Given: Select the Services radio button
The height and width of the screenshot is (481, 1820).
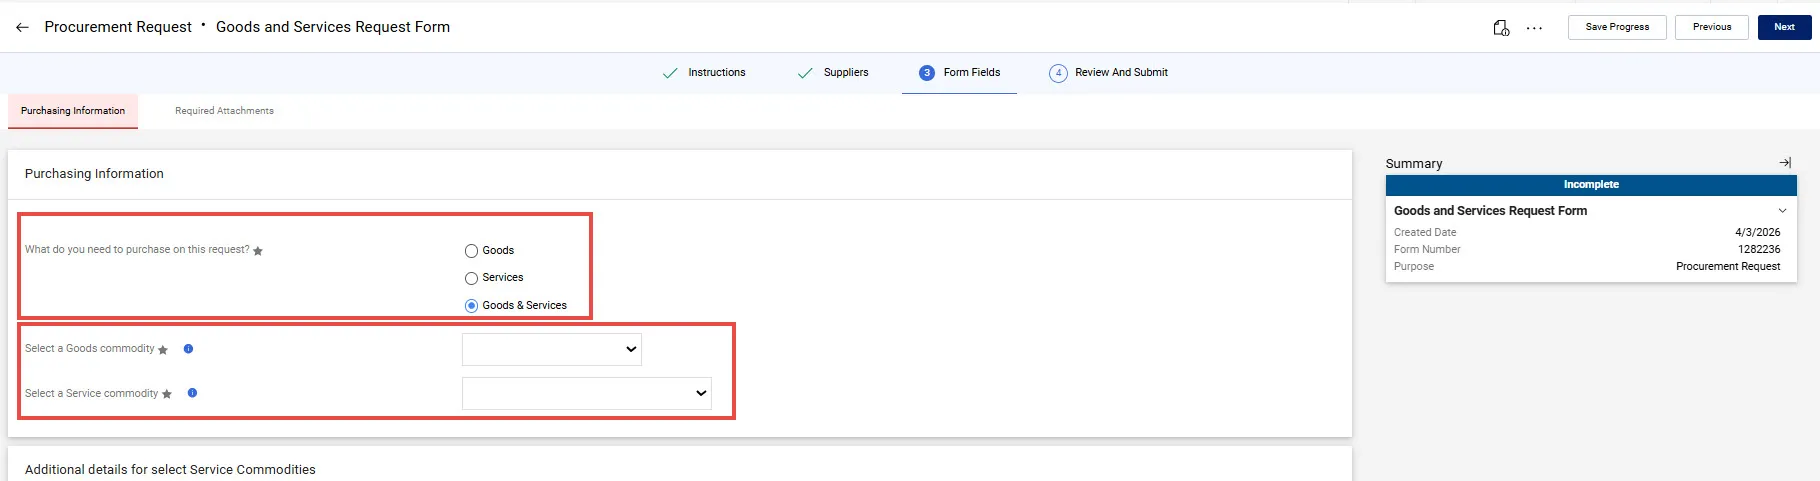Looking at the screenshot, I should click(471, 279).
